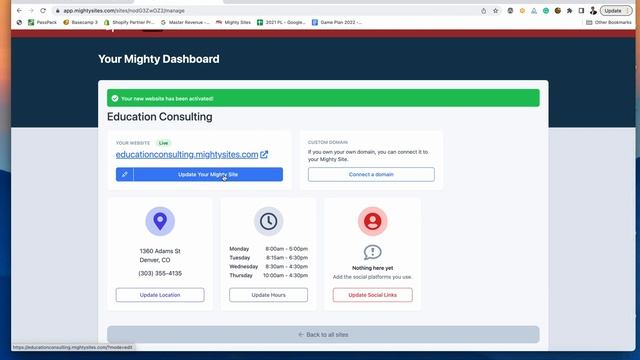Click the external-link icon beside the website URL
This screenshot has height=360, width=640.
pyautogui.click(x=264, y=155)
